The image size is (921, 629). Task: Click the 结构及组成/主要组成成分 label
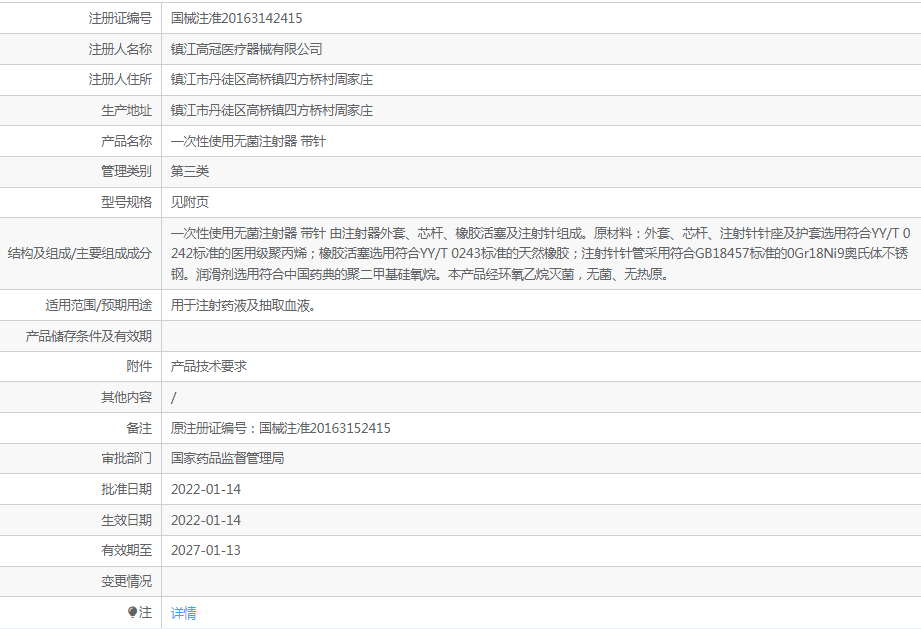79,254
